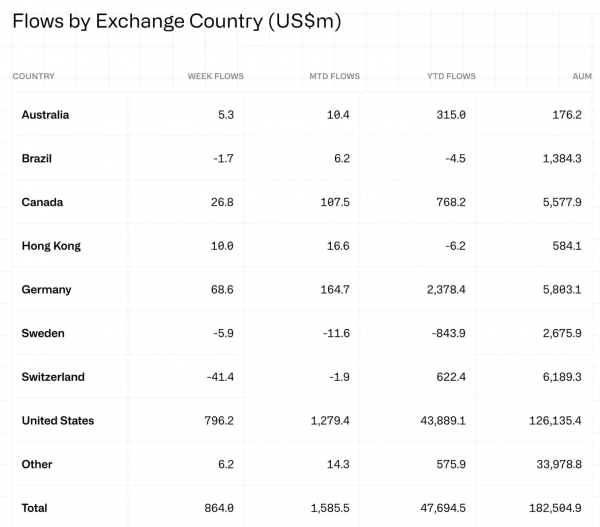
Task: Select the Canada row label
Action: click(42, 202)
